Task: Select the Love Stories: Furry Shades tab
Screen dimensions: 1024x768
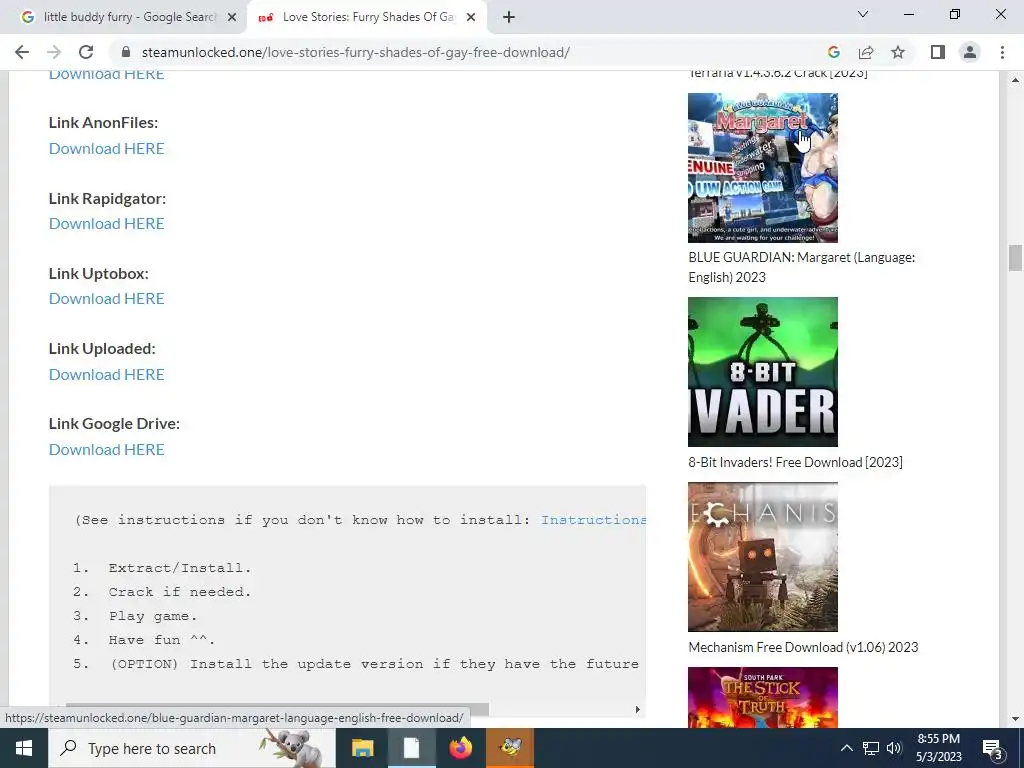Action: [x=368, y=18]
